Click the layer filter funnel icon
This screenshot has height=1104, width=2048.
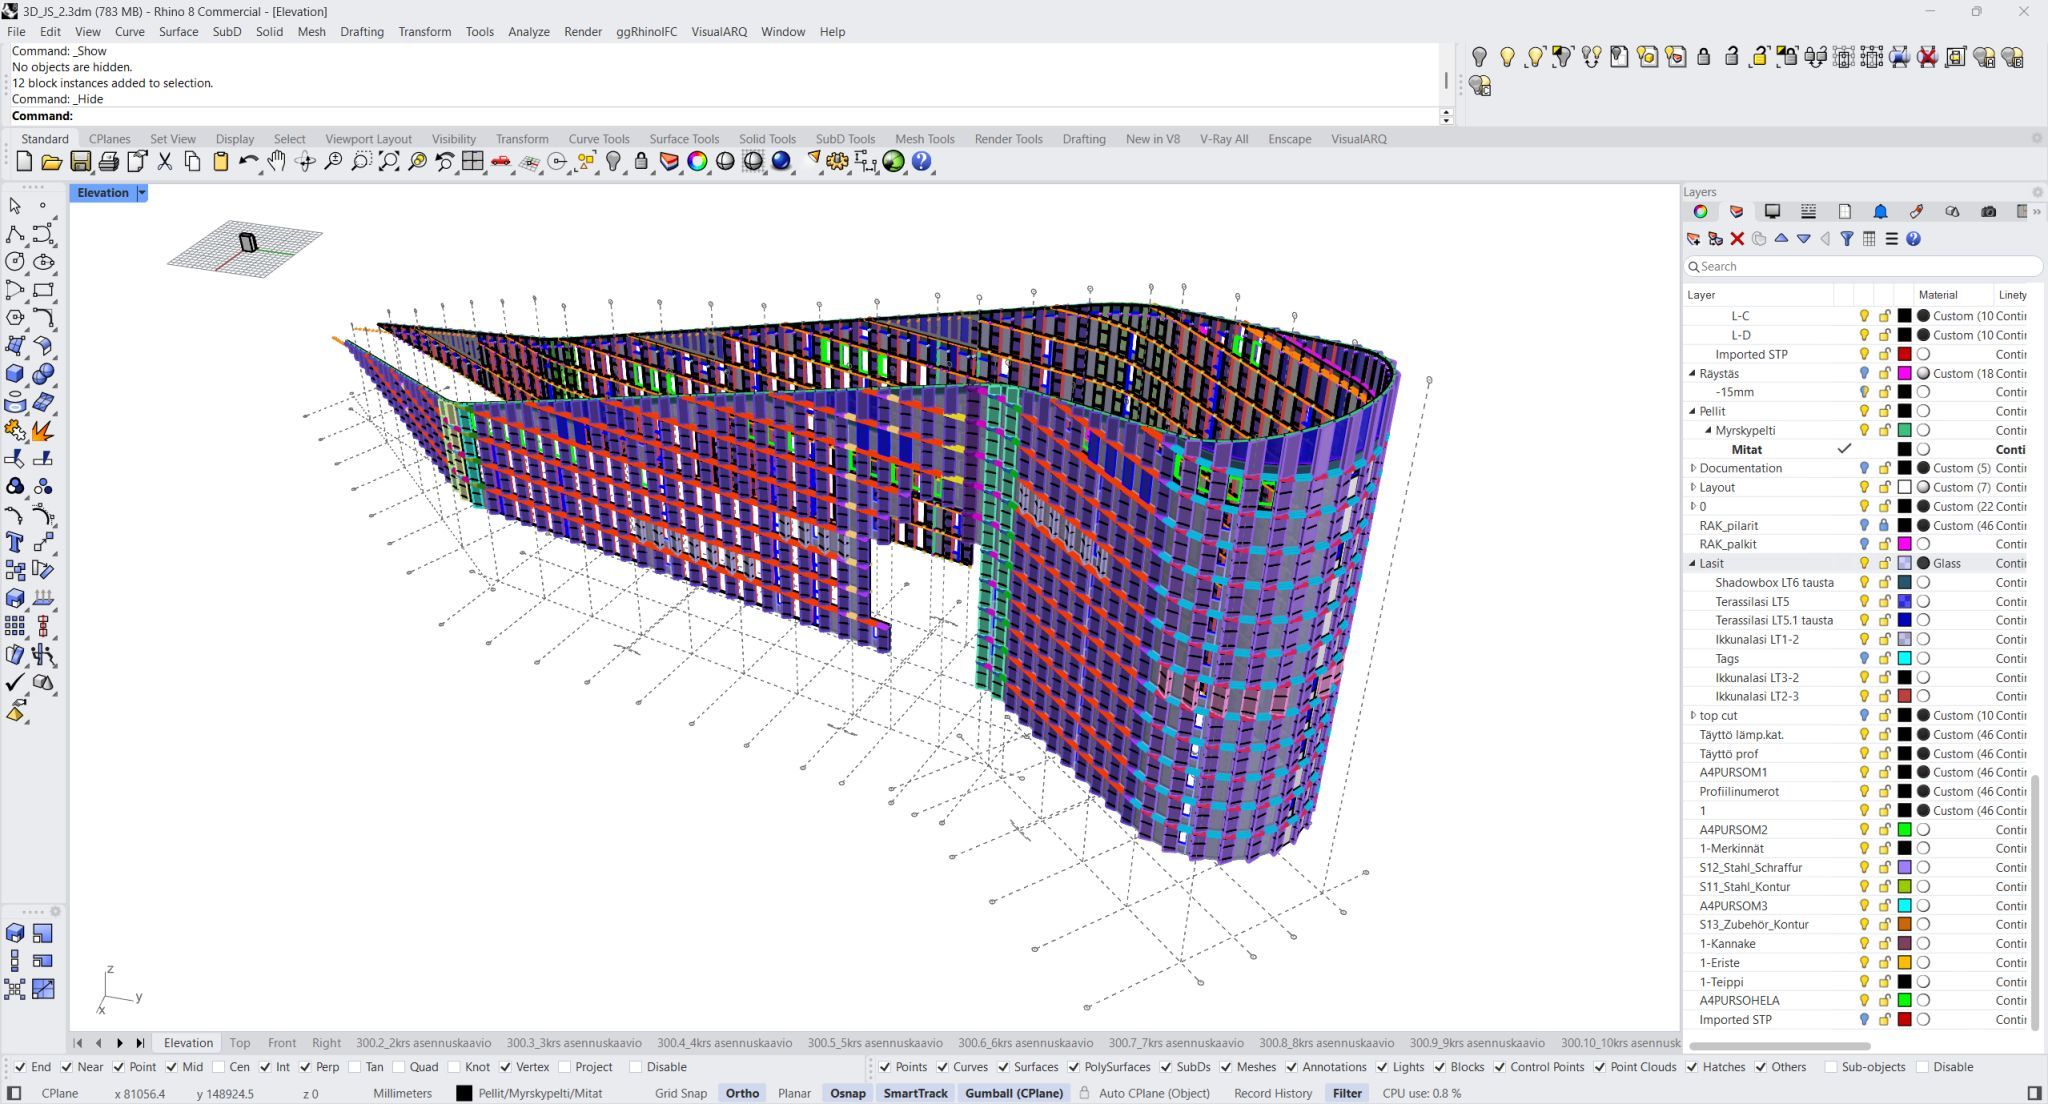[1846, 239]
